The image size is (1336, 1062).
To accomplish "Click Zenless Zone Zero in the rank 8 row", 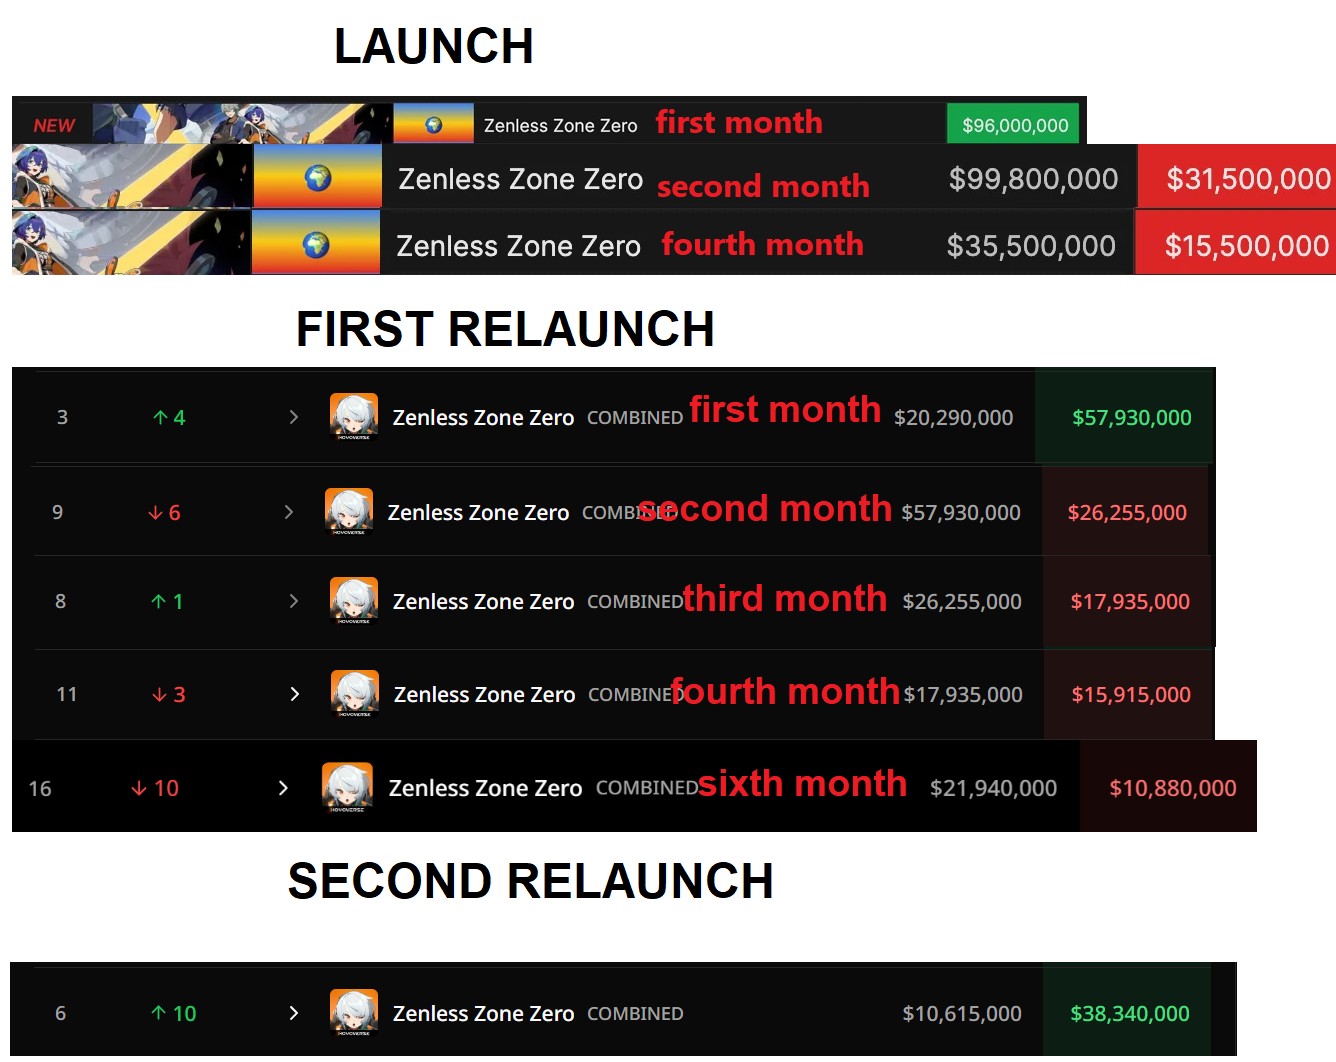I will pos(483,602).
